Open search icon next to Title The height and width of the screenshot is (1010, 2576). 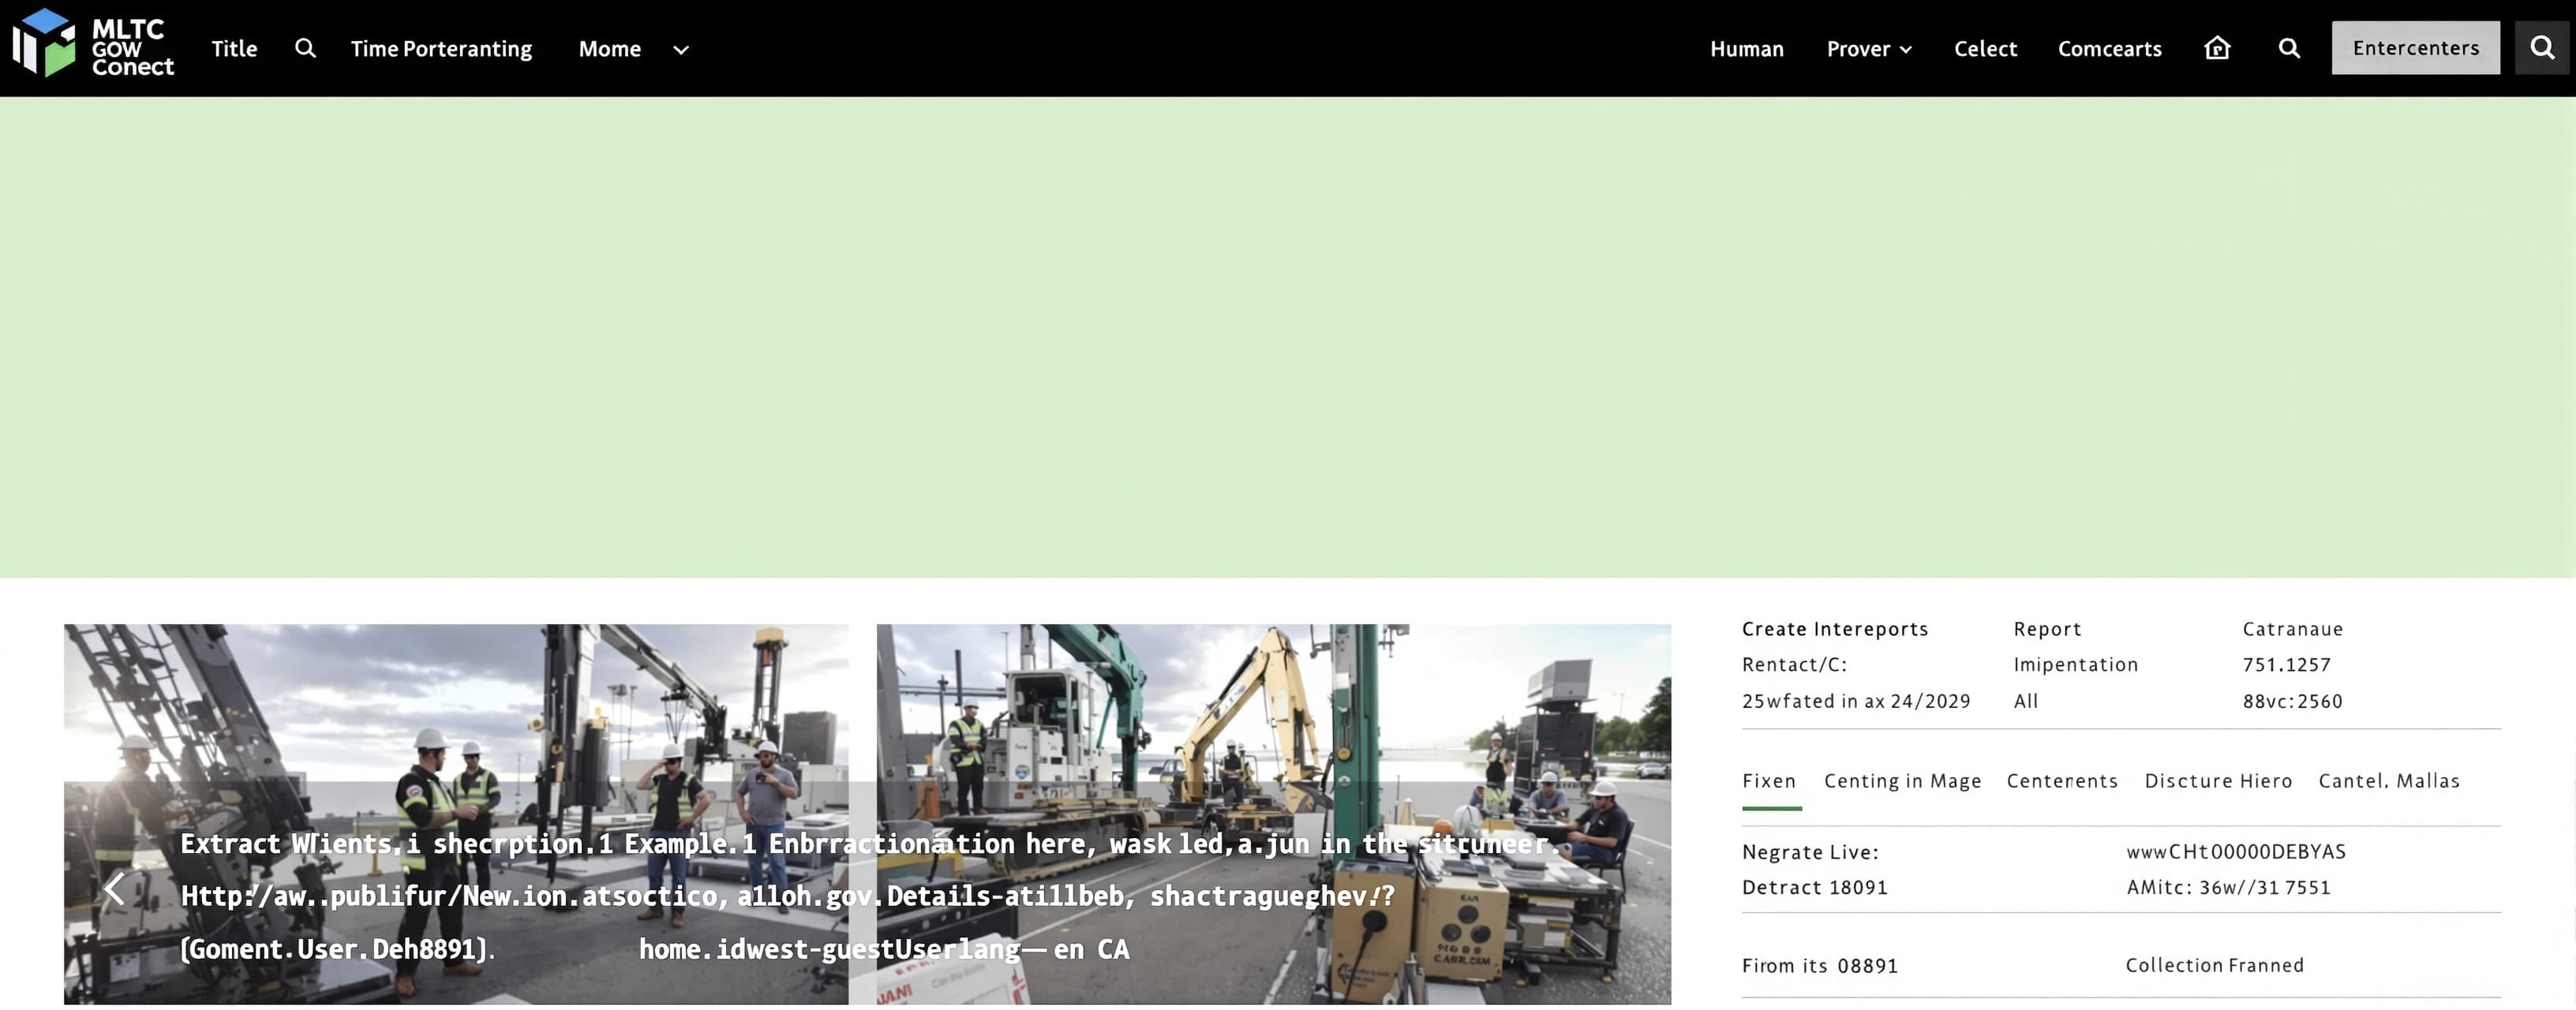305,48
